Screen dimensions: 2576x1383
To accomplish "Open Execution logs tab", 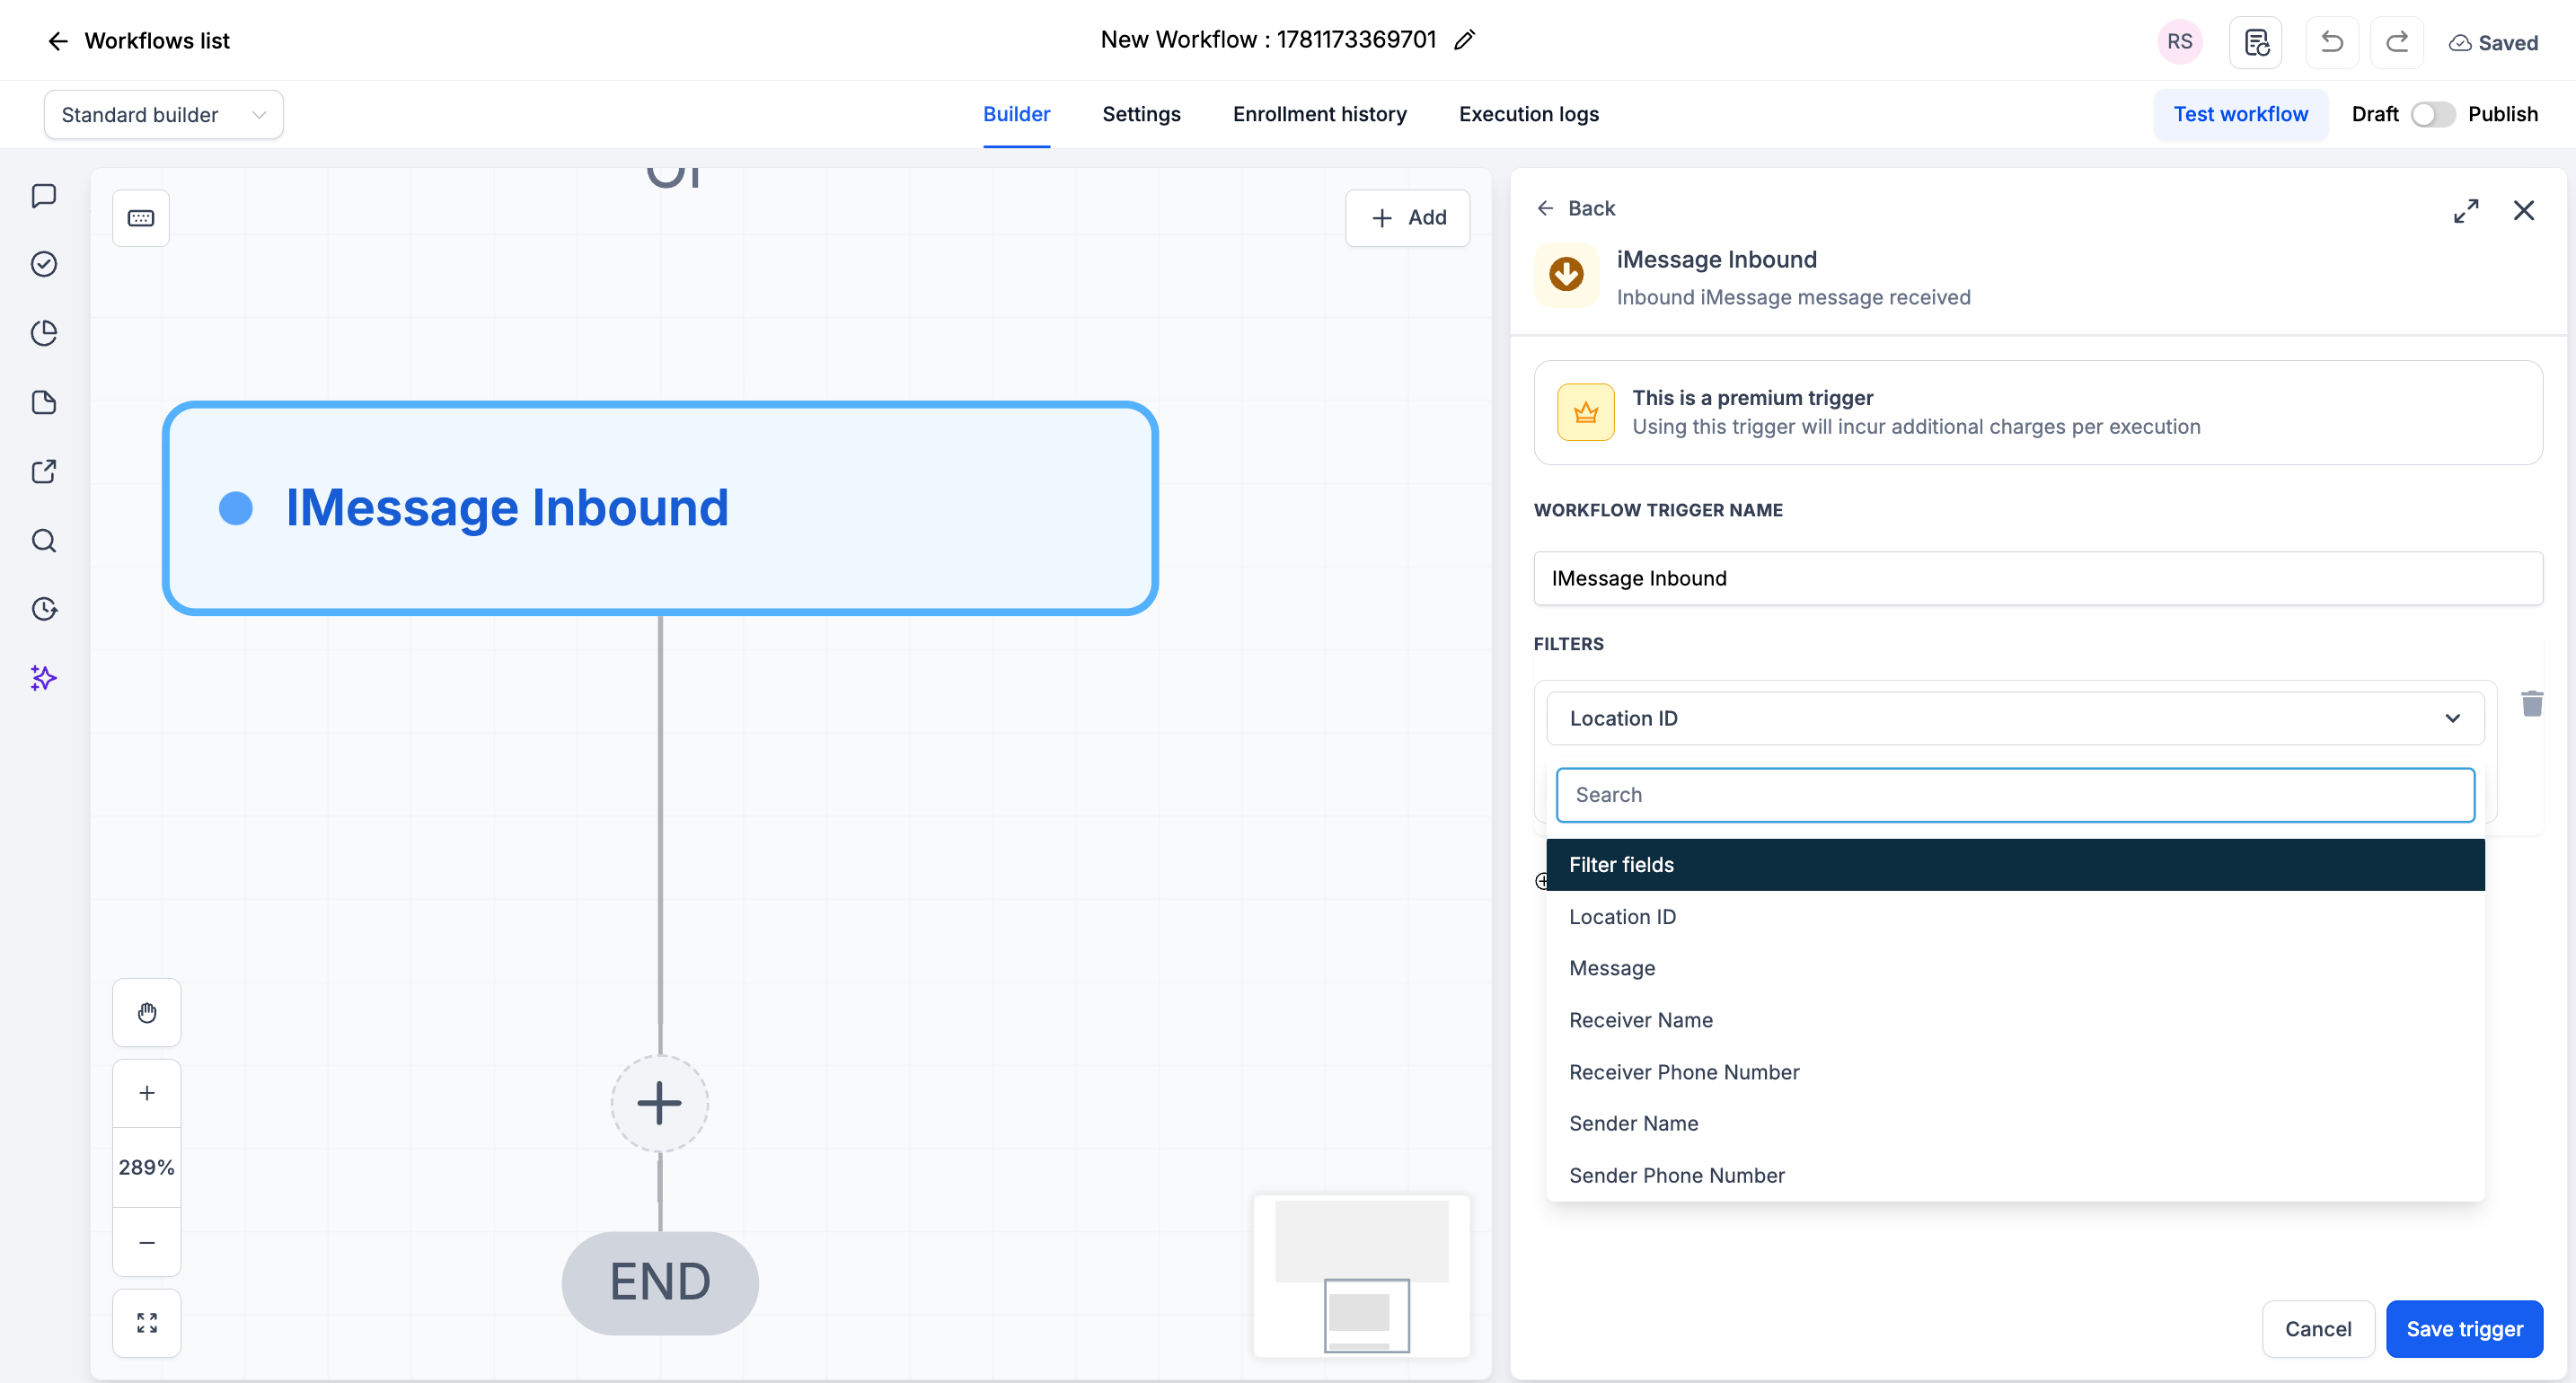I will tap(1528, 114).
